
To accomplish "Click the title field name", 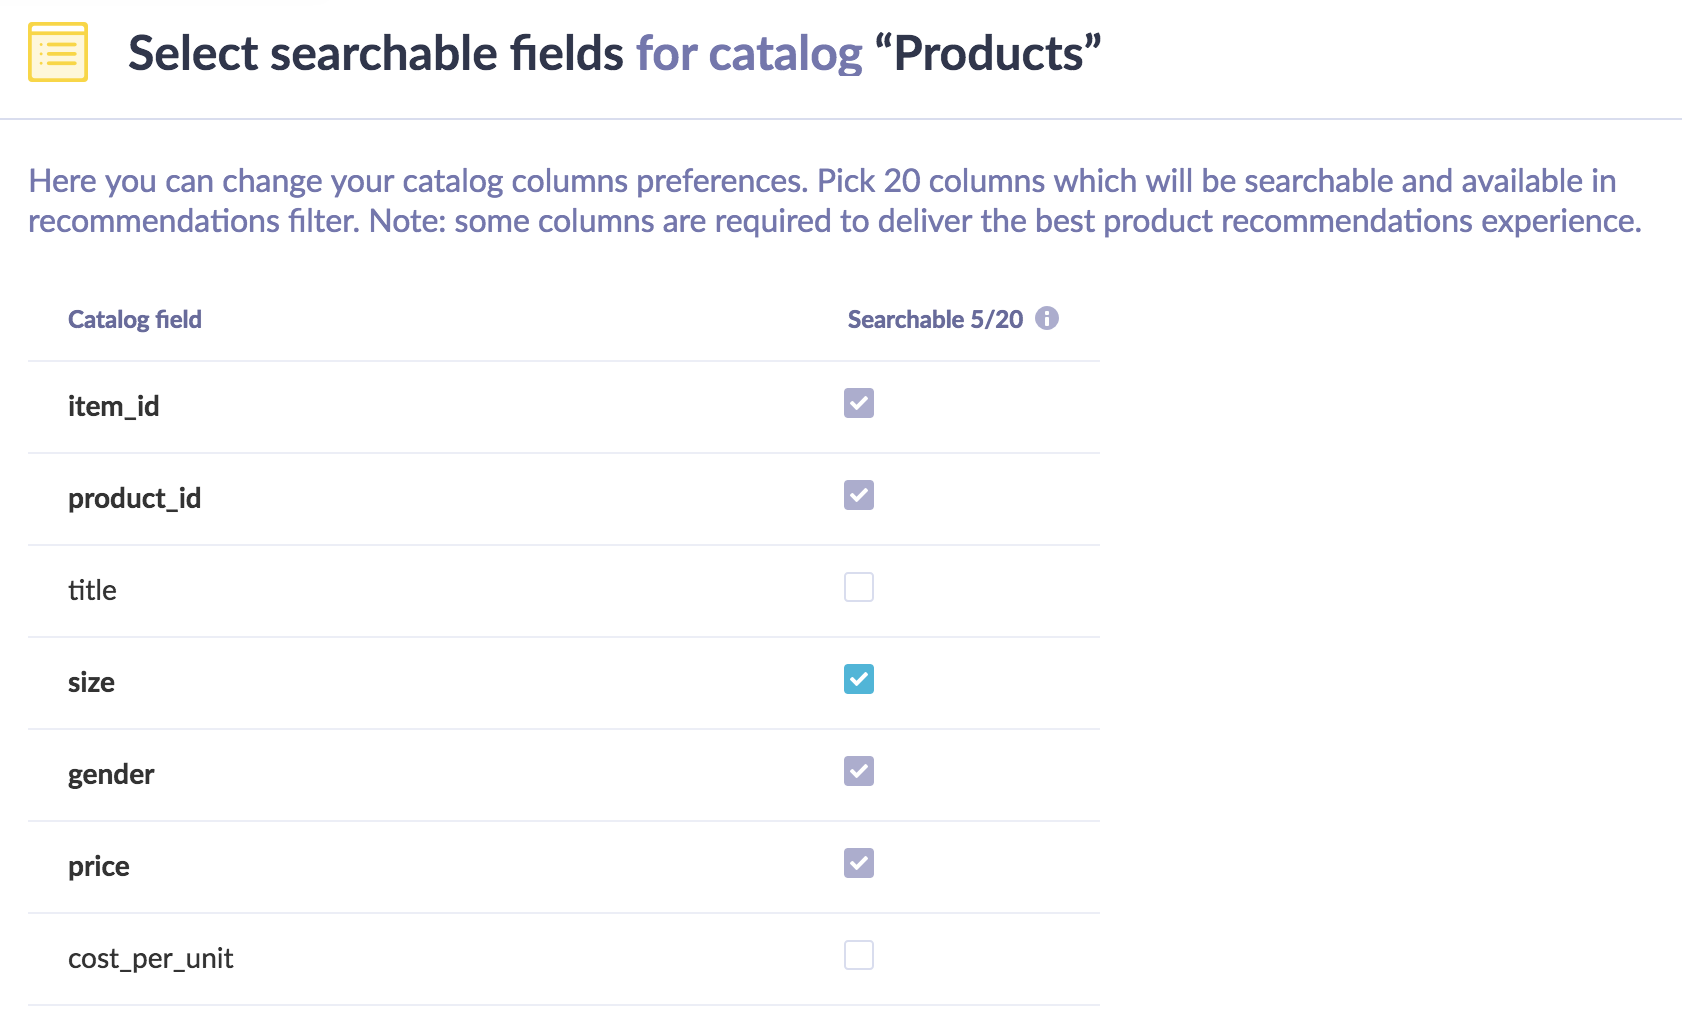I will coord(92,590).
